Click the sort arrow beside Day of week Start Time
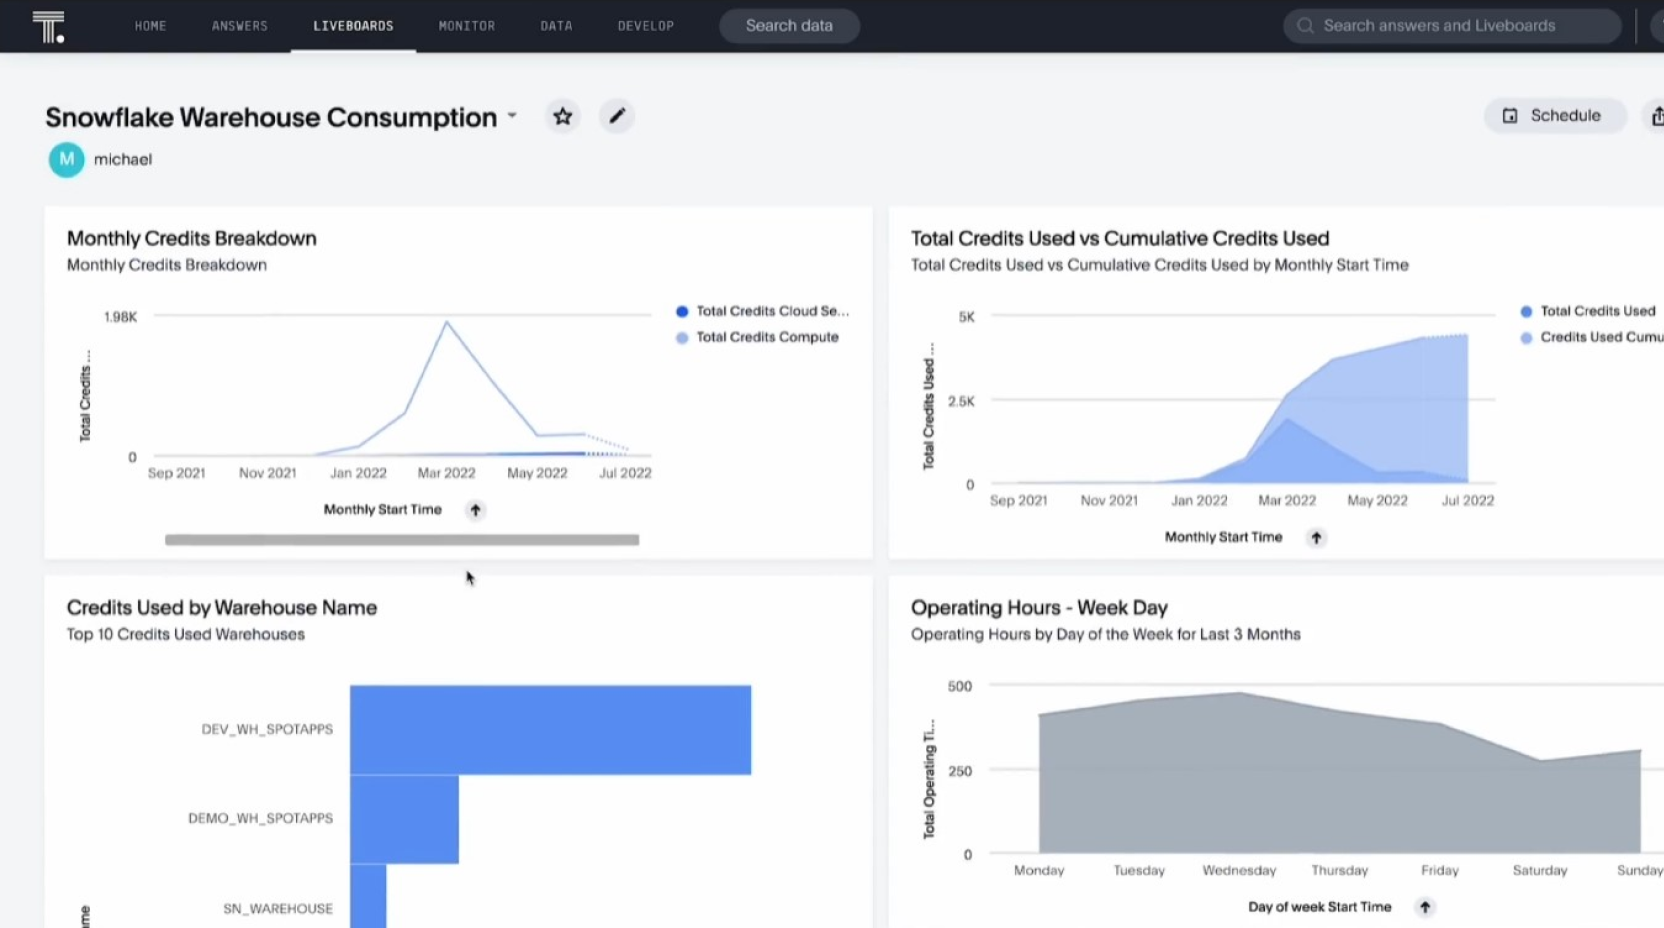Image resolution: width=1664 pixels, height=928 pixels. click(1425, 907)
